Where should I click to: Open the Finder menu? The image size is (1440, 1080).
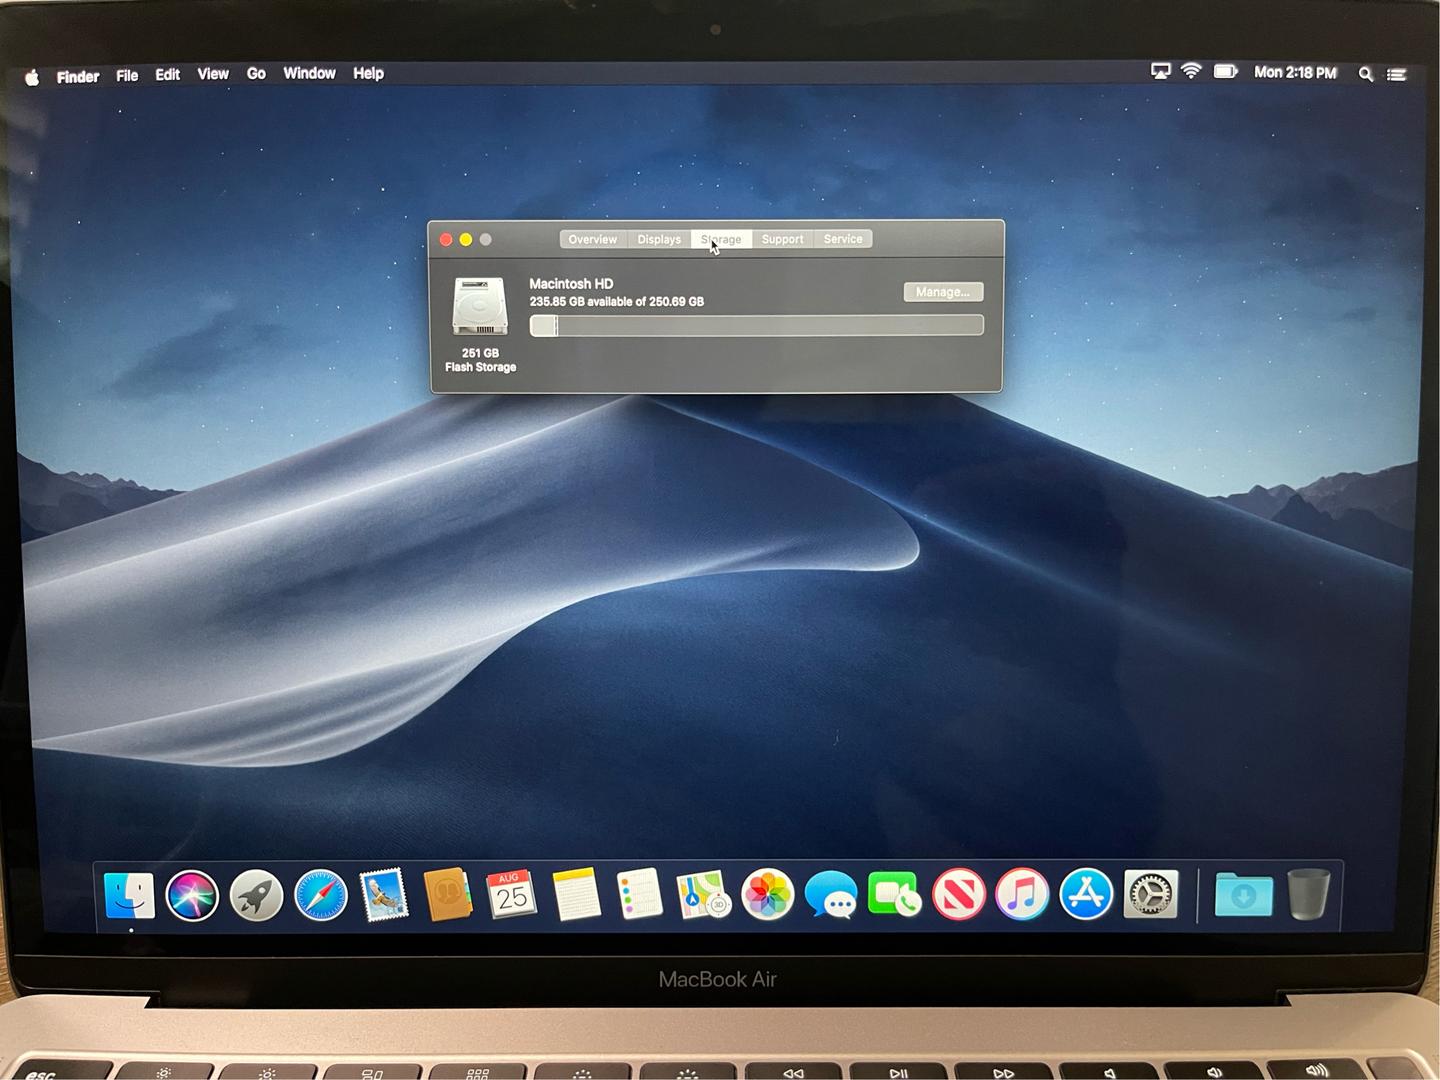(78, 76)
